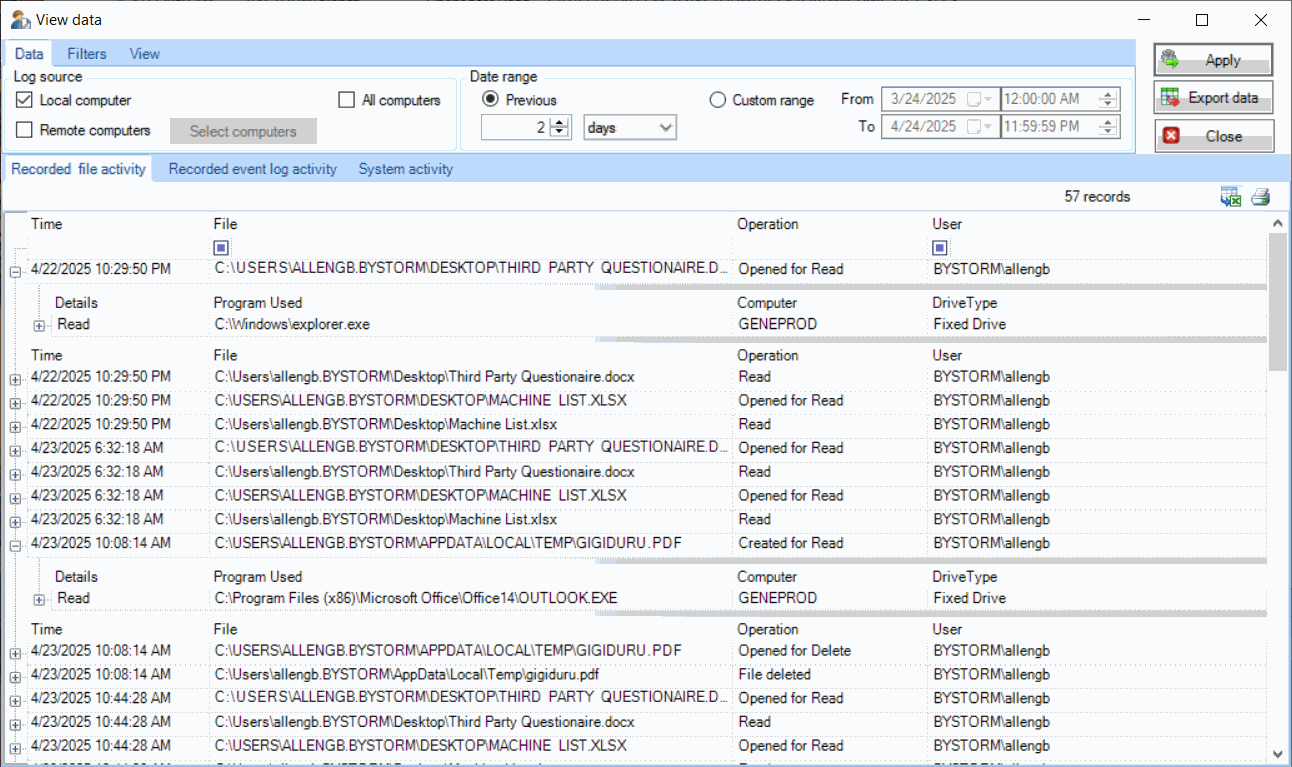1292x767 pixels.
Task: Open the System activity tab
Action: point(405,169)
